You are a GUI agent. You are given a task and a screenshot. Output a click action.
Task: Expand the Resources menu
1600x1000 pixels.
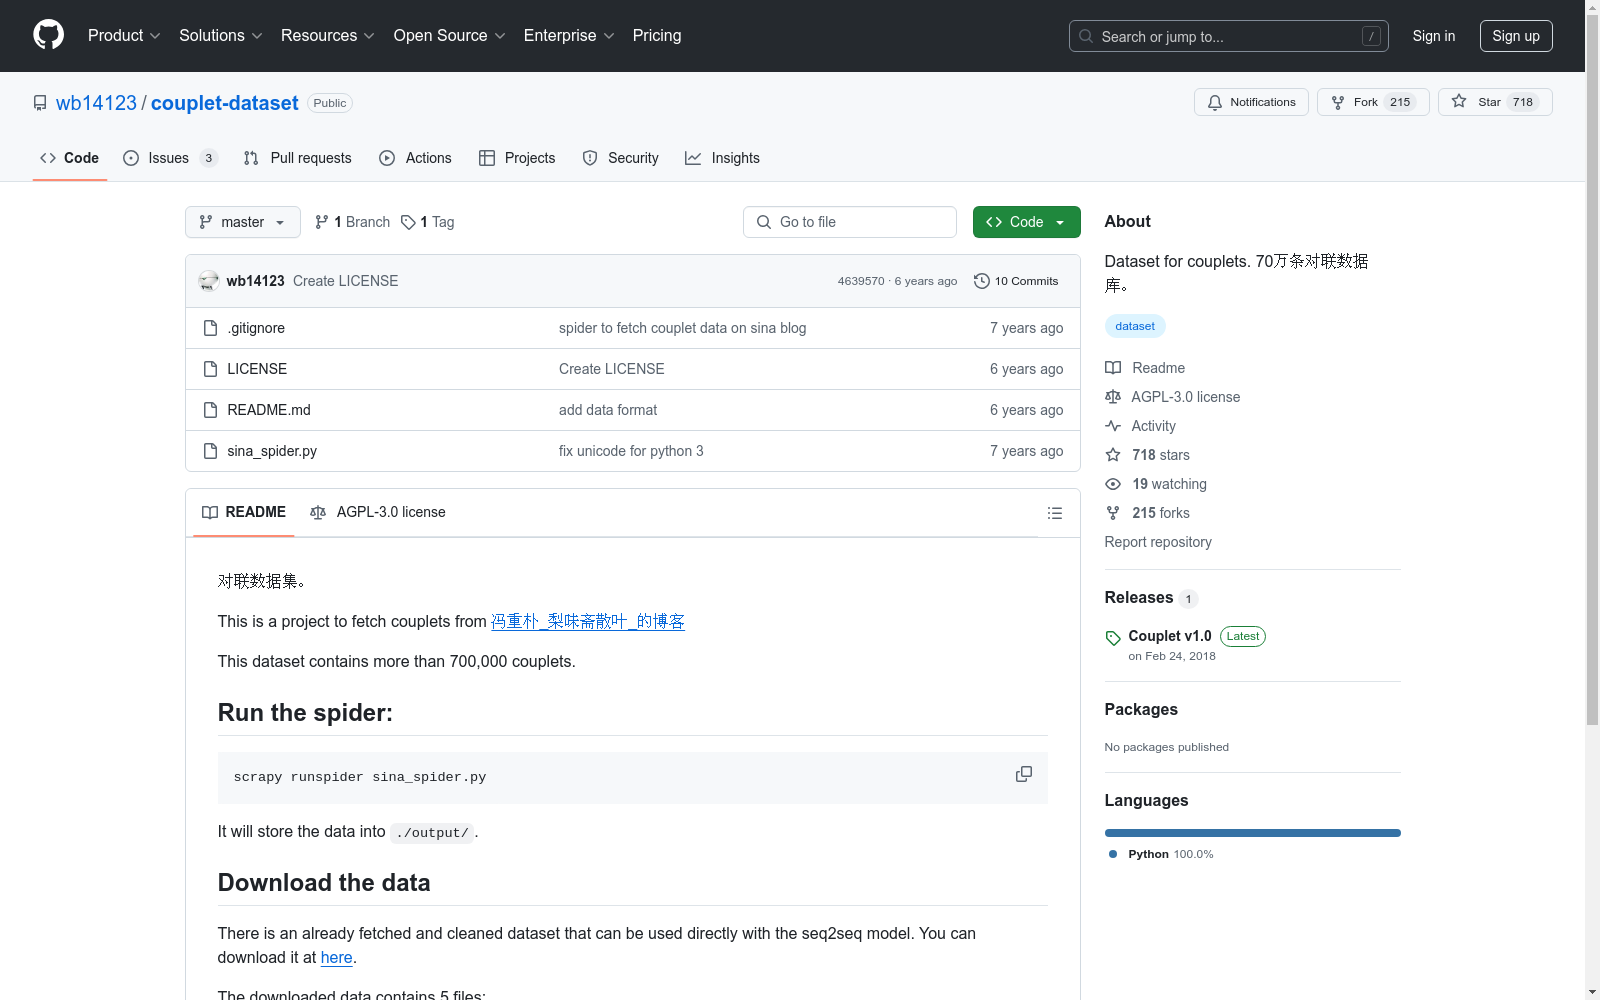[328, 36]
